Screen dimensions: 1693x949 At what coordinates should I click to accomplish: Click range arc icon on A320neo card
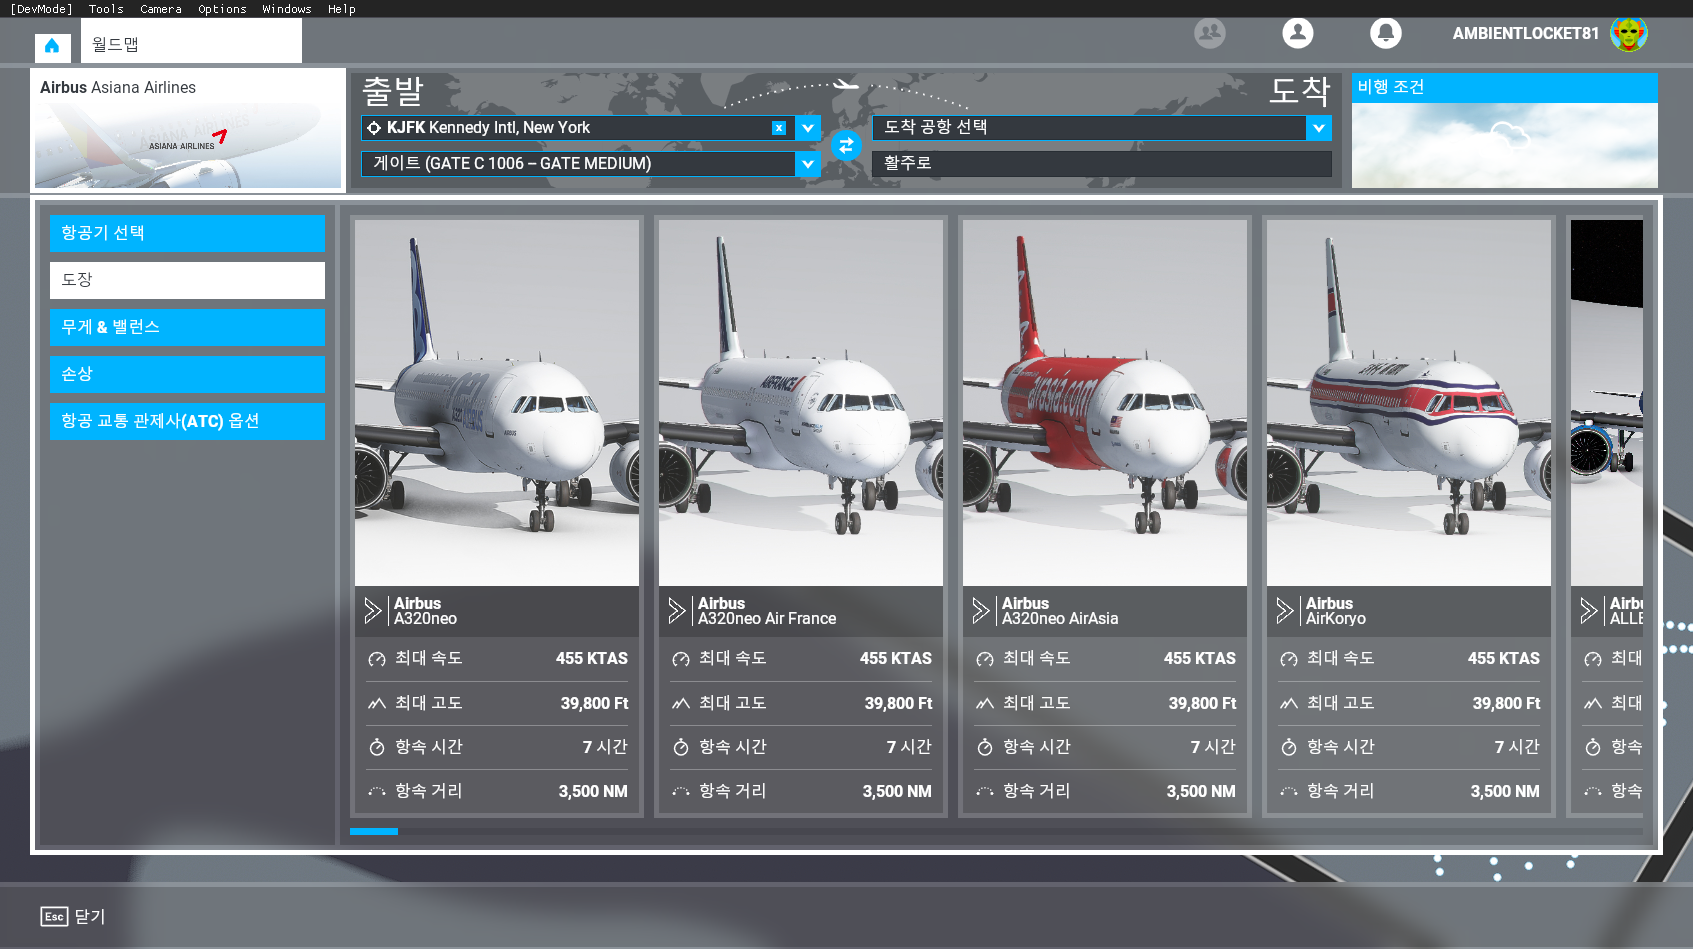(x=377, y=791)
